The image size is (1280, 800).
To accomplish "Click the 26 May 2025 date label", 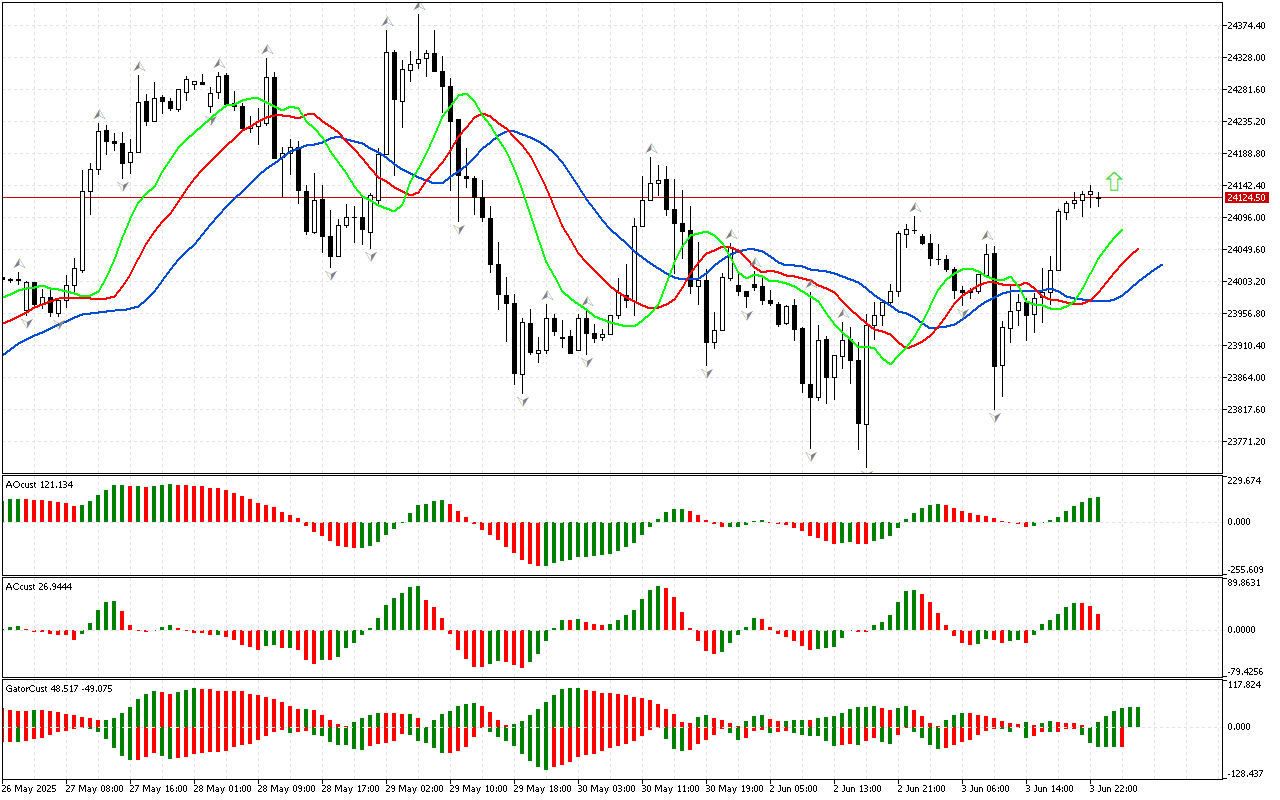I will coord(29,788).
